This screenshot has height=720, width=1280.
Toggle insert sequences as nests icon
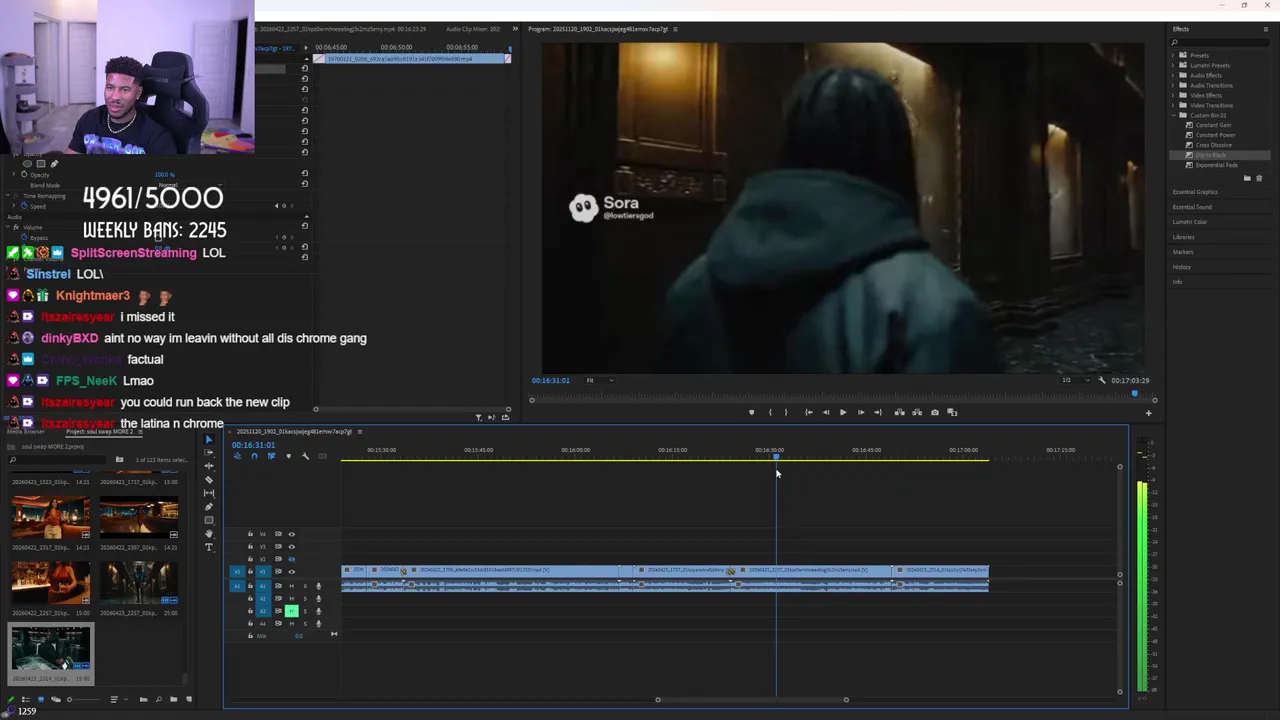pos(237,456)
